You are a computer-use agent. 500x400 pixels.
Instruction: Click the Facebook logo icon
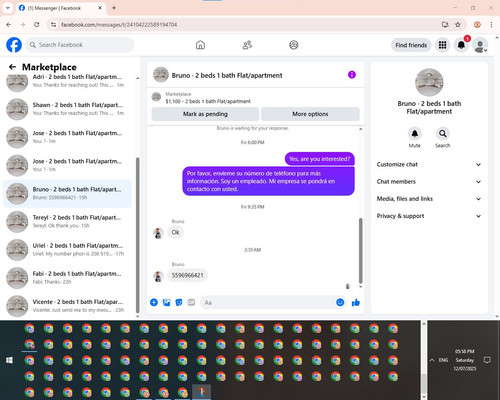(14, 45)
